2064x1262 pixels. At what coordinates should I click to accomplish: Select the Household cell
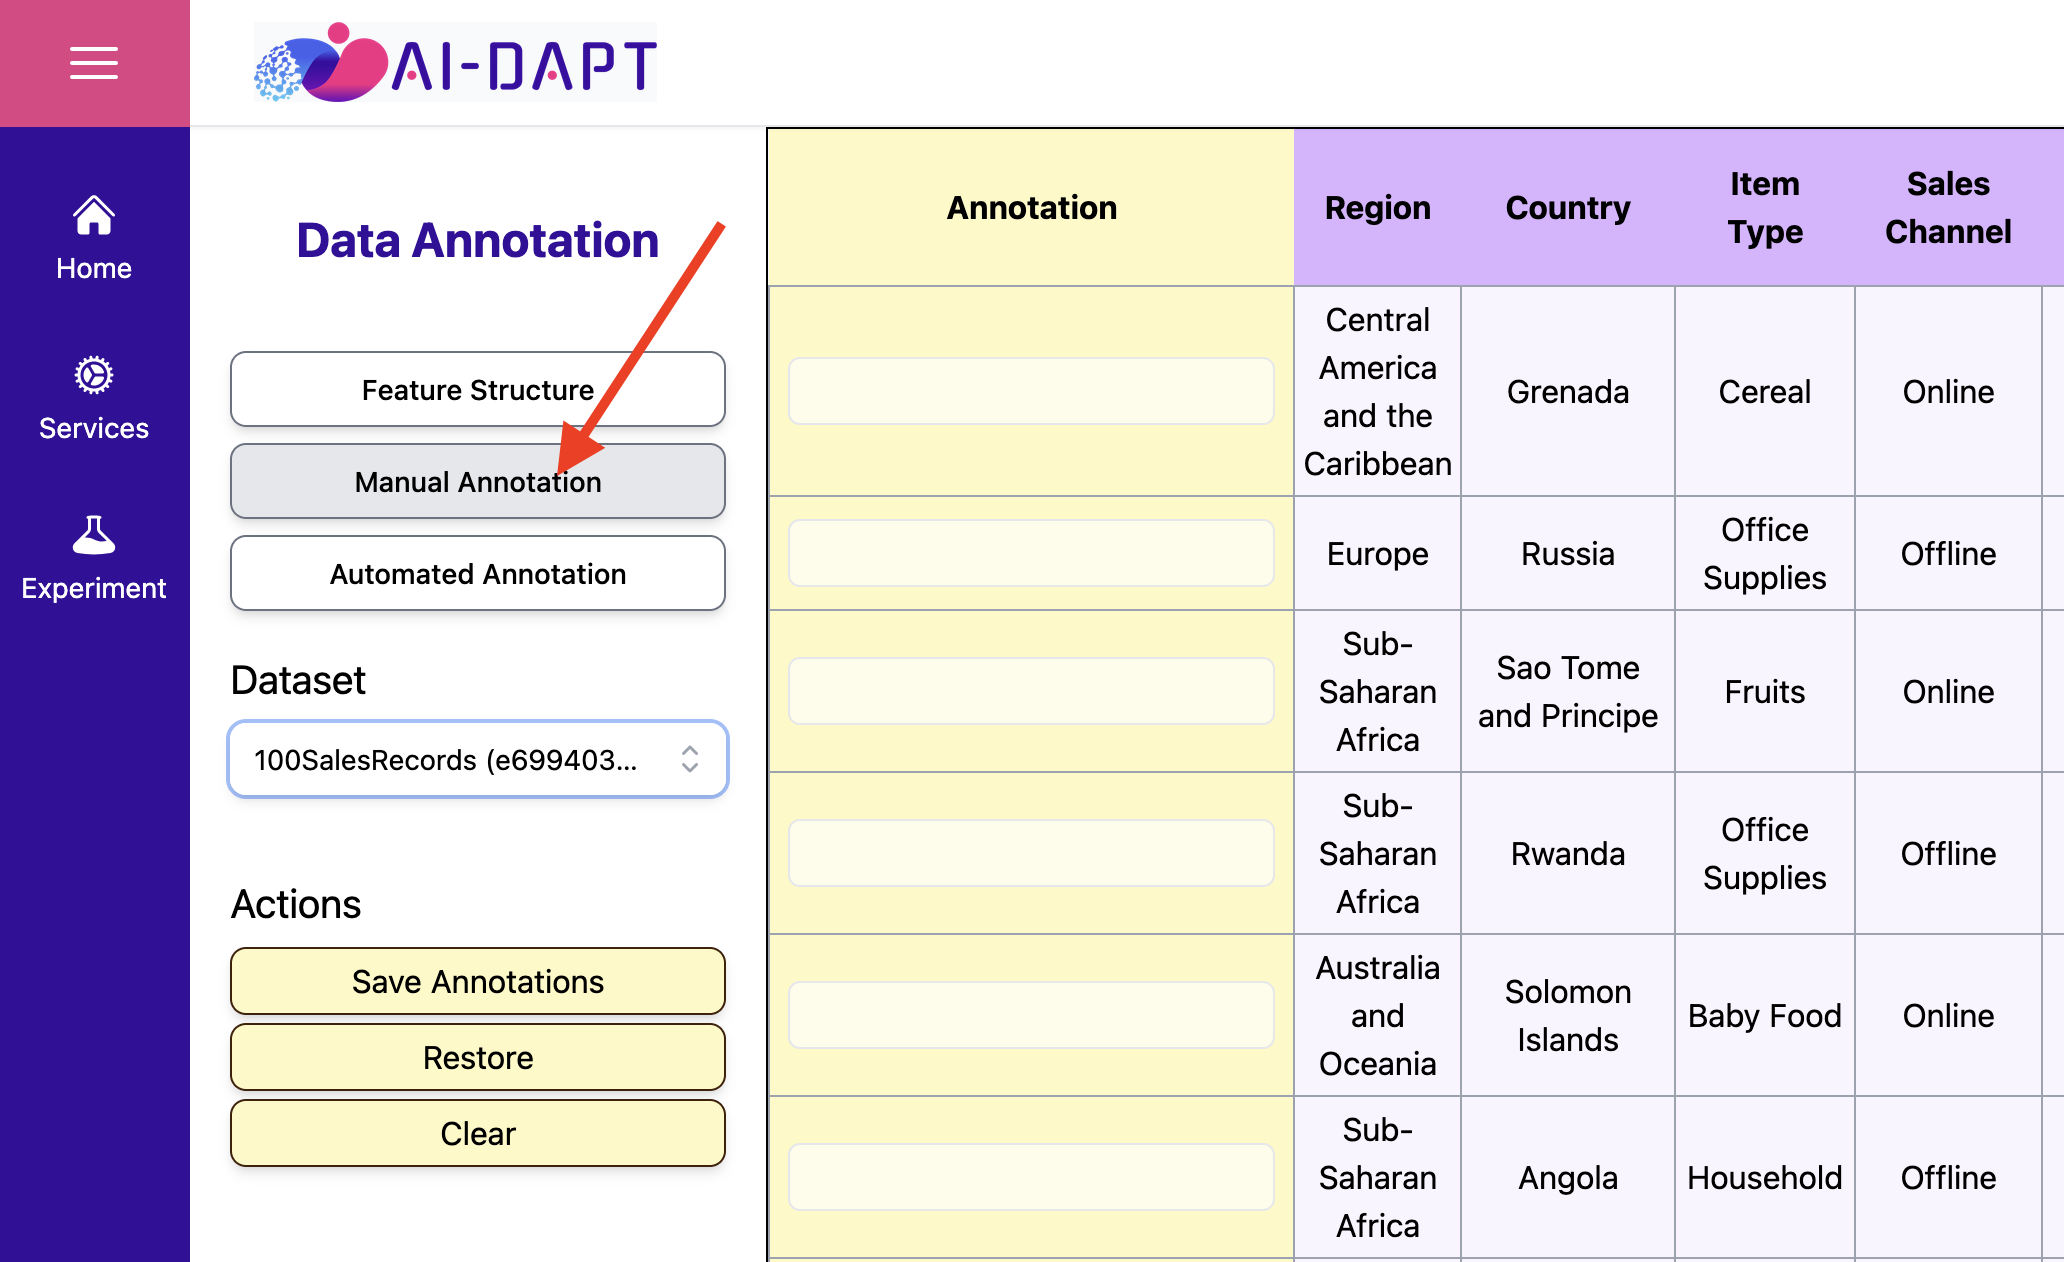click(x=1765, y=1177)
